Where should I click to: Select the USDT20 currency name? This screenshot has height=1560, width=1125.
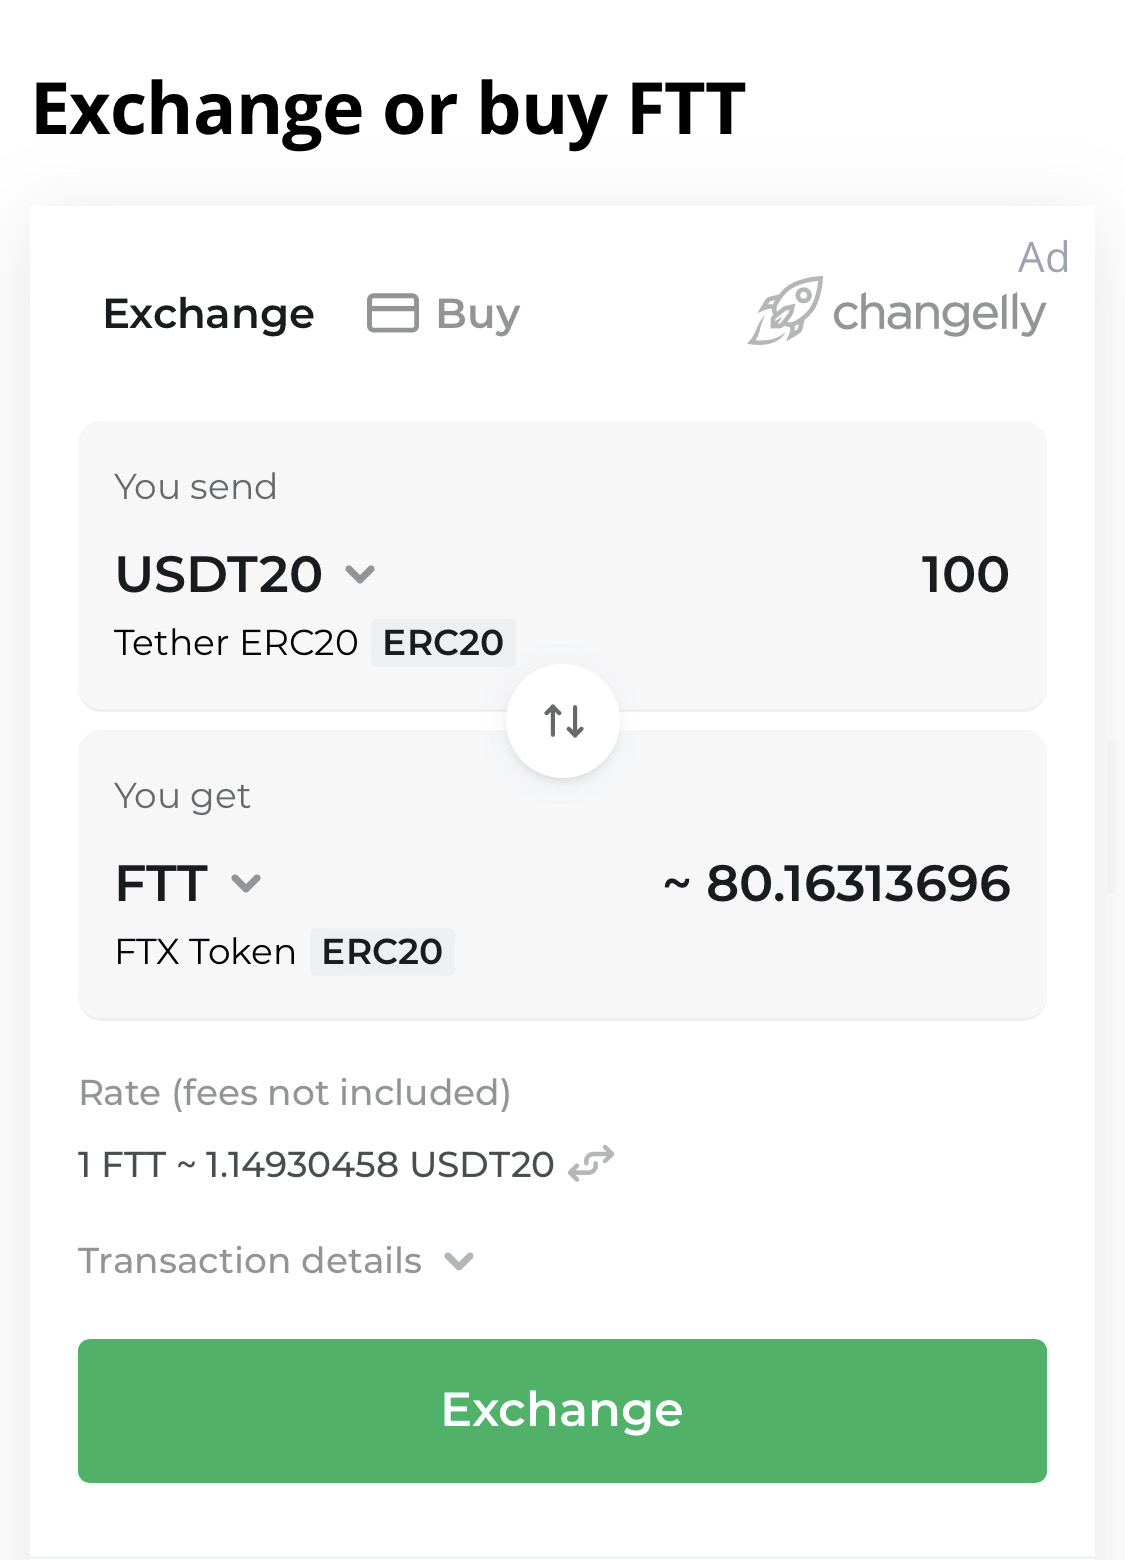[x=219, y=574]
